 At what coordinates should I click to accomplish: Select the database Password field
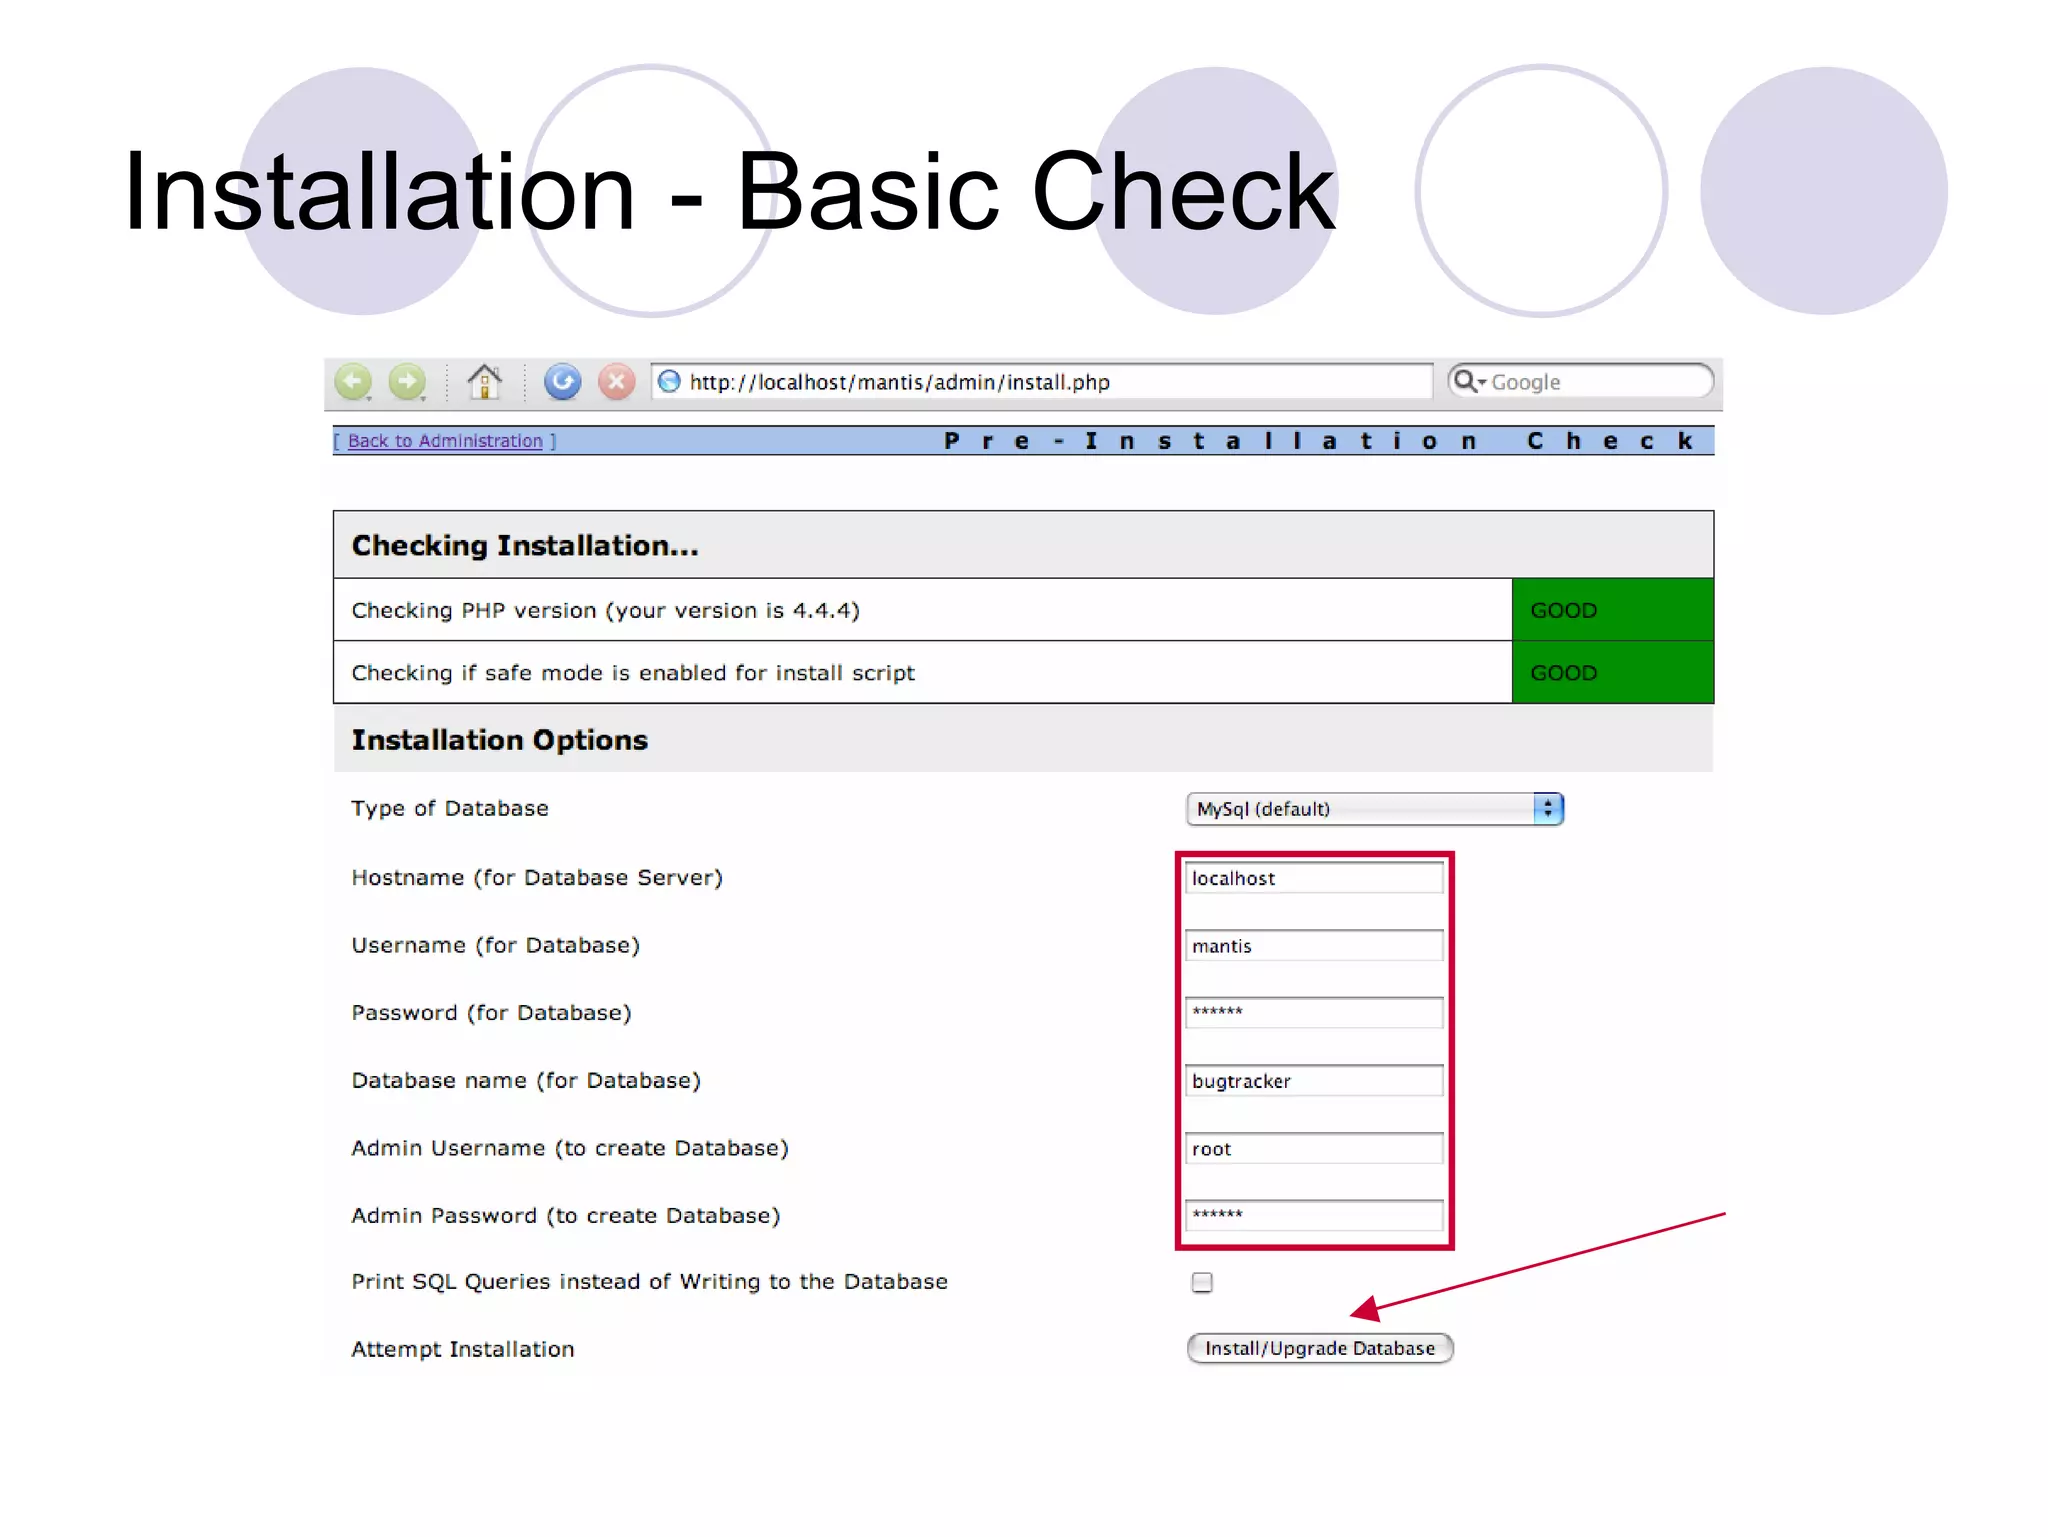coord(1314,1013)
